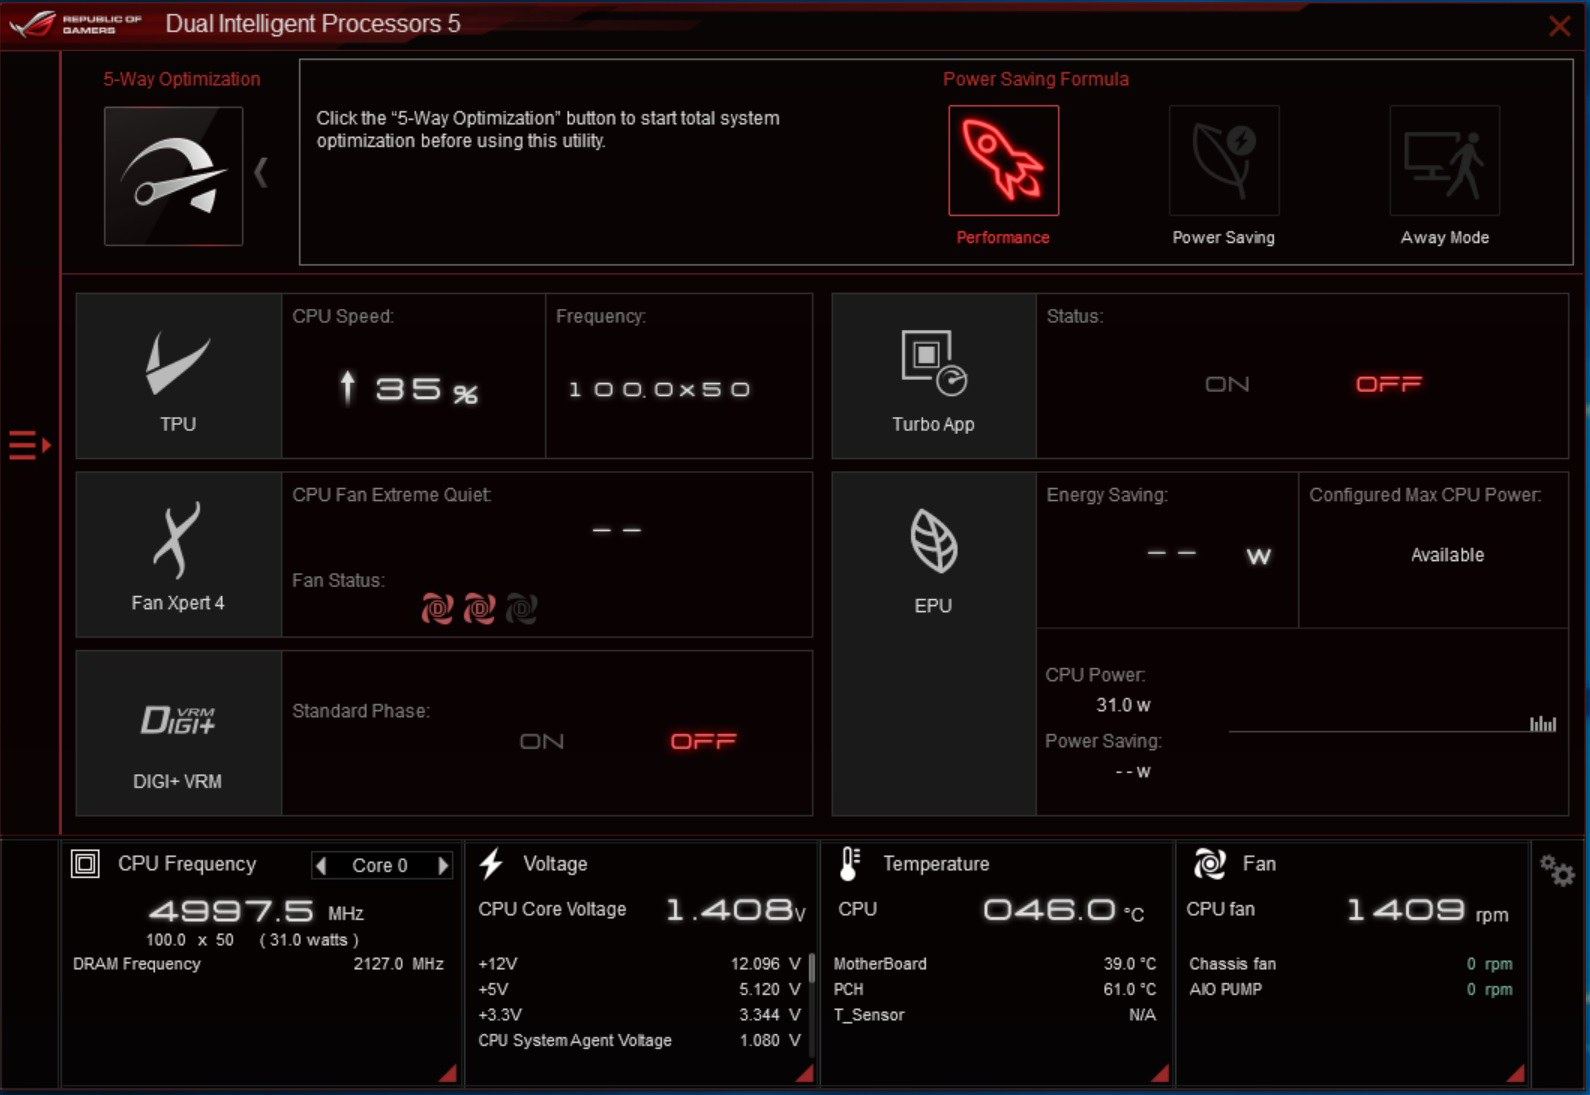The image size is (1590, 1095).
Task: Click the 100.0x50 Frequency value
Action: [x=660, y=389]
